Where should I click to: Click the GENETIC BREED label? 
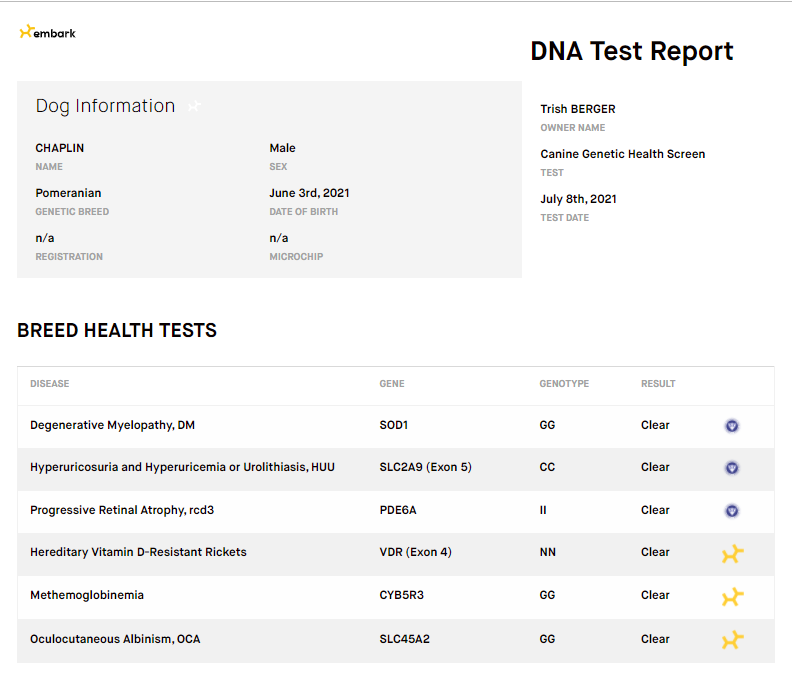[x=72, y=212]
